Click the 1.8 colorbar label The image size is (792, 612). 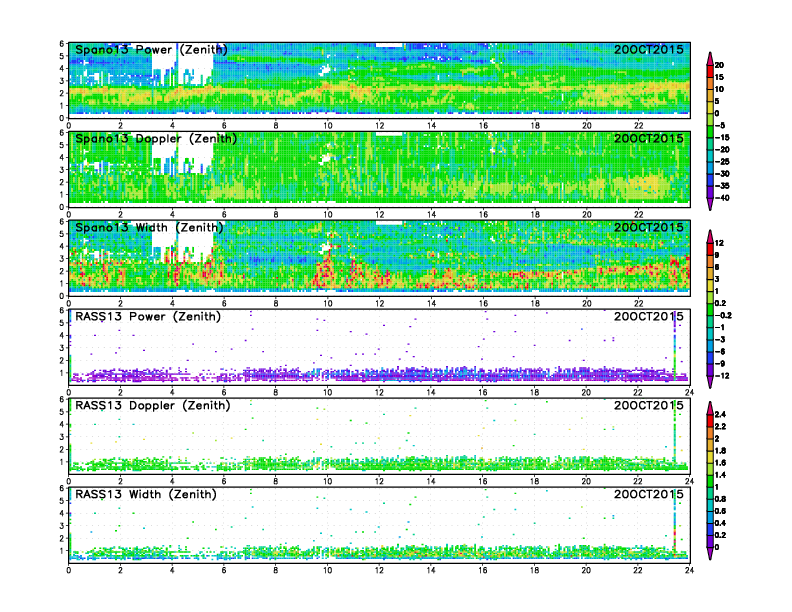click(721, 450)
